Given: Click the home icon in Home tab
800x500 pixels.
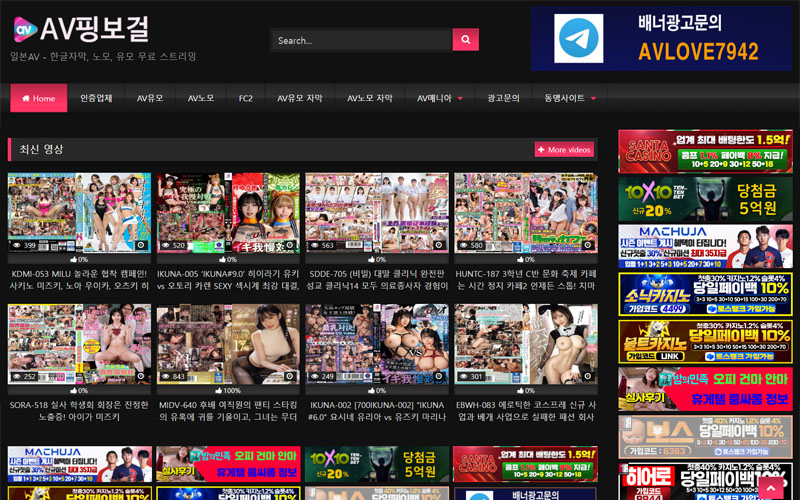Looking at the screenshot, I should pos(26,98).
